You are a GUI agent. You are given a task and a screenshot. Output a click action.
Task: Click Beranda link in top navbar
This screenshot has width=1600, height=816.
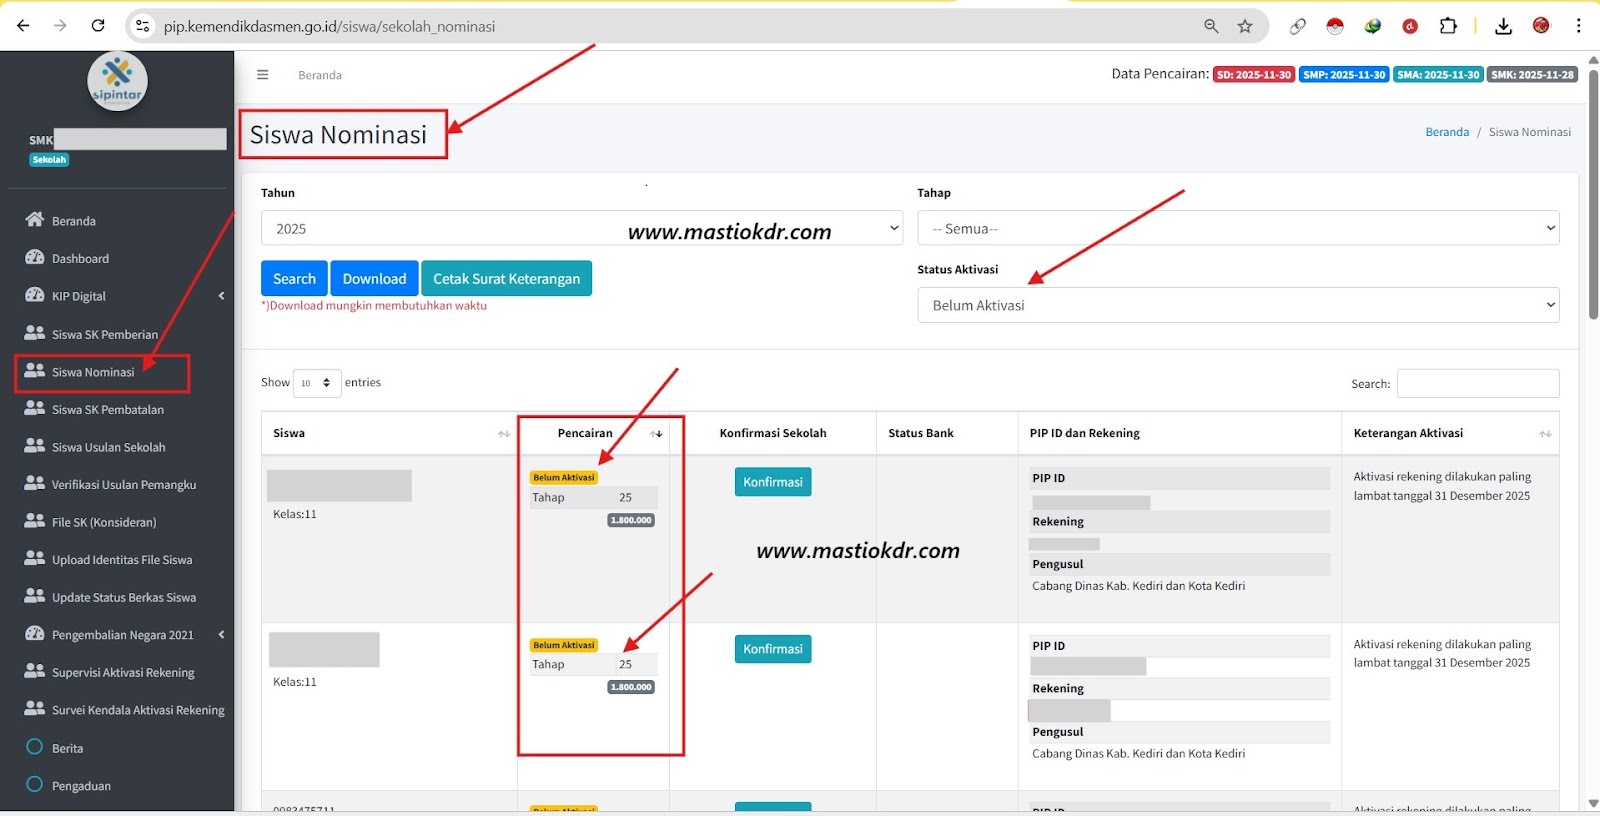point(320,75)
